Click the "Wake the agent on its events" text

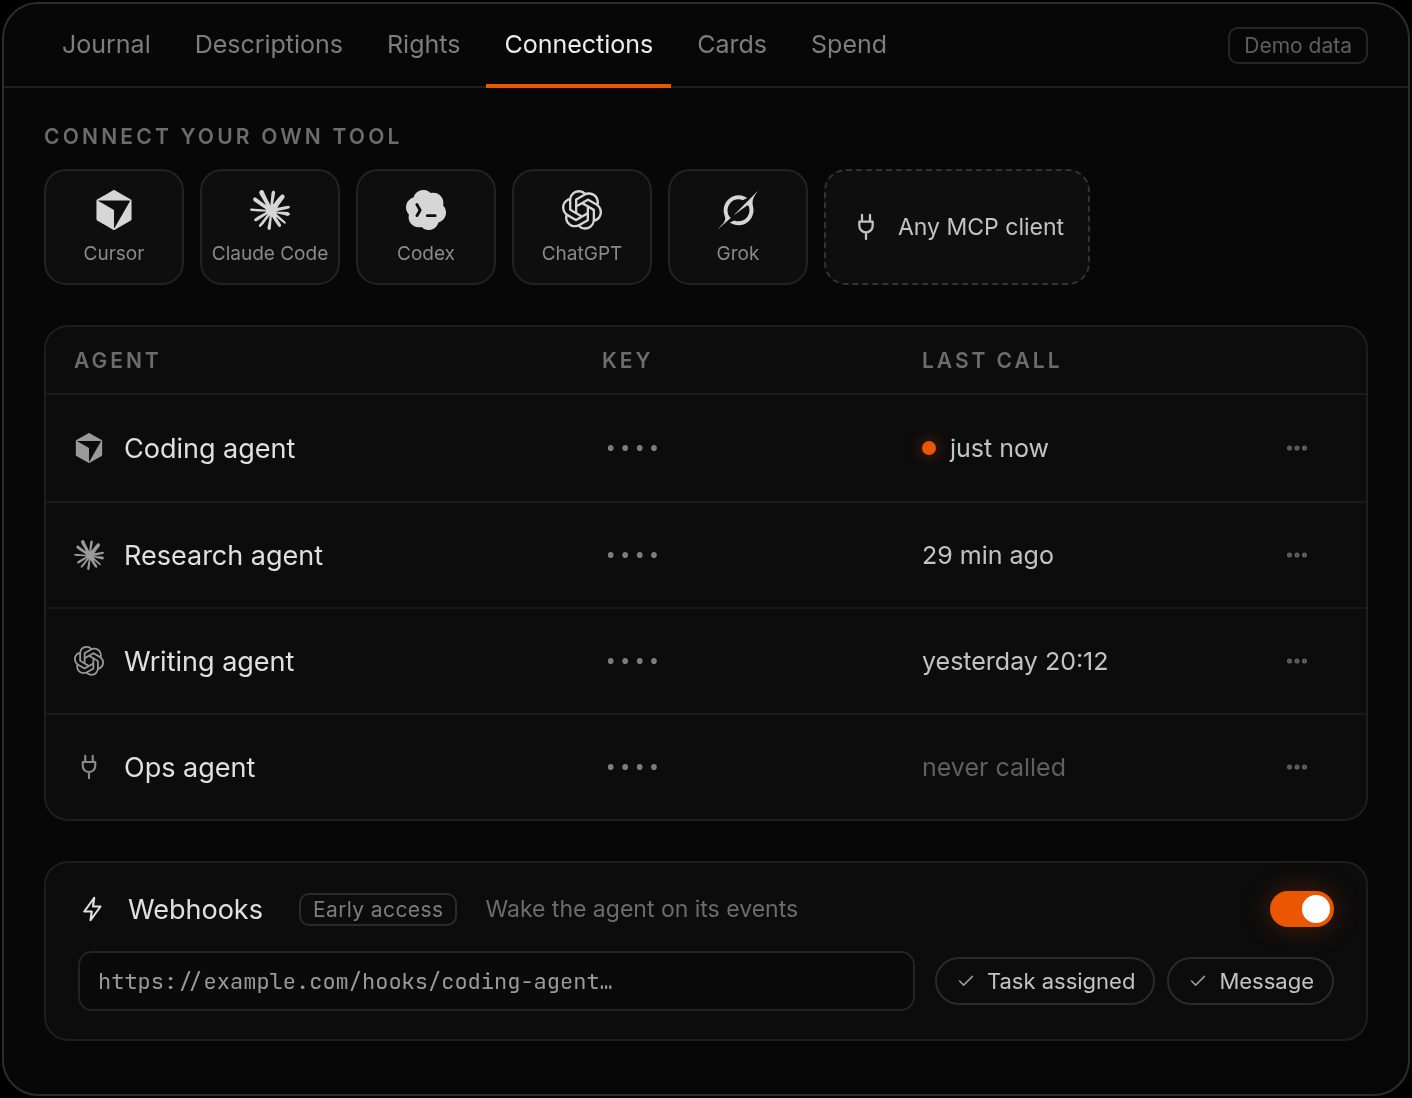[642, 909]
